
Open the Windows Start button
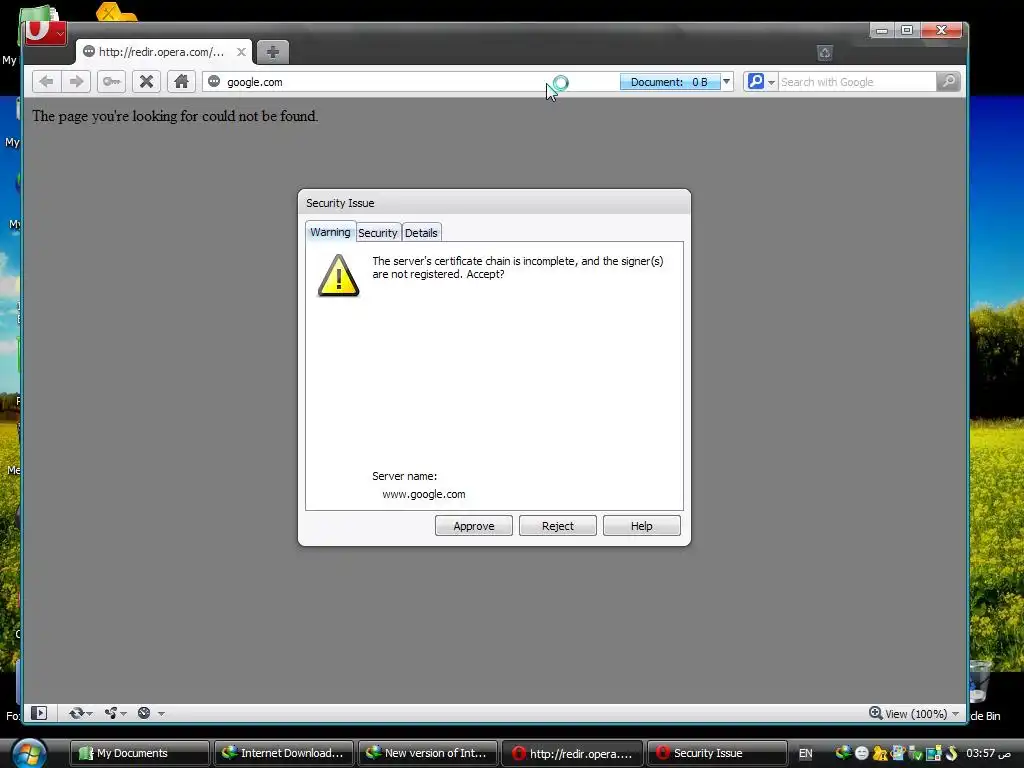point(29,754)
